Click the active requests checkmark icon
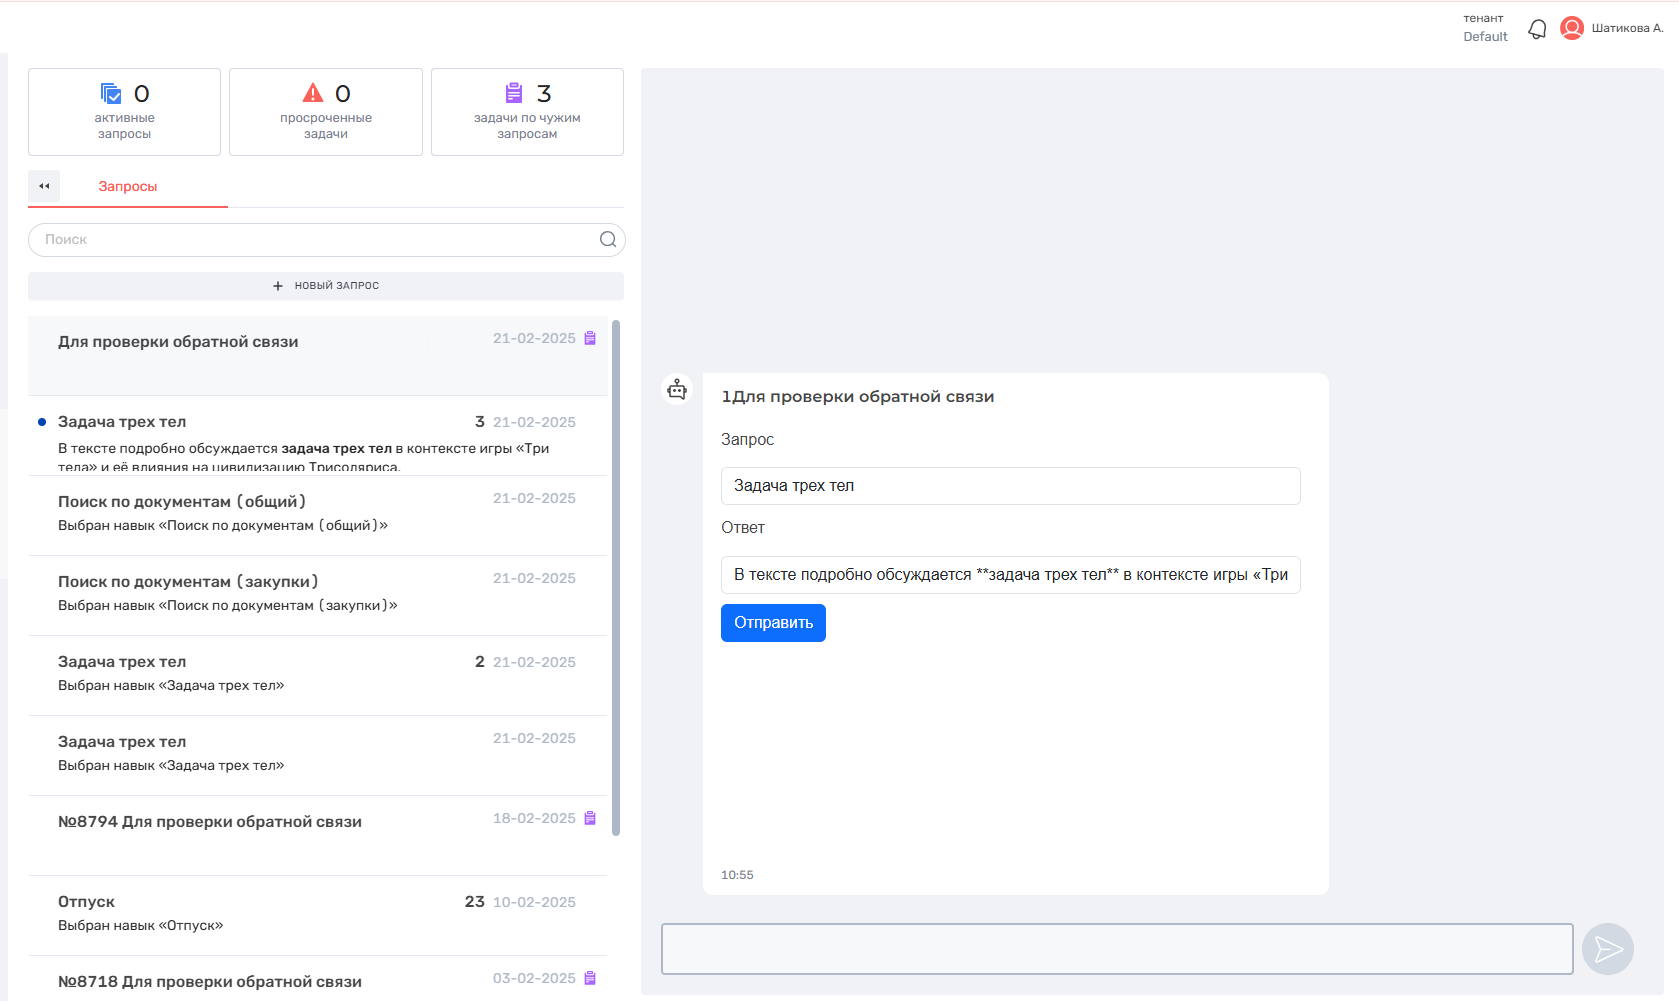 tap(111, 93)
